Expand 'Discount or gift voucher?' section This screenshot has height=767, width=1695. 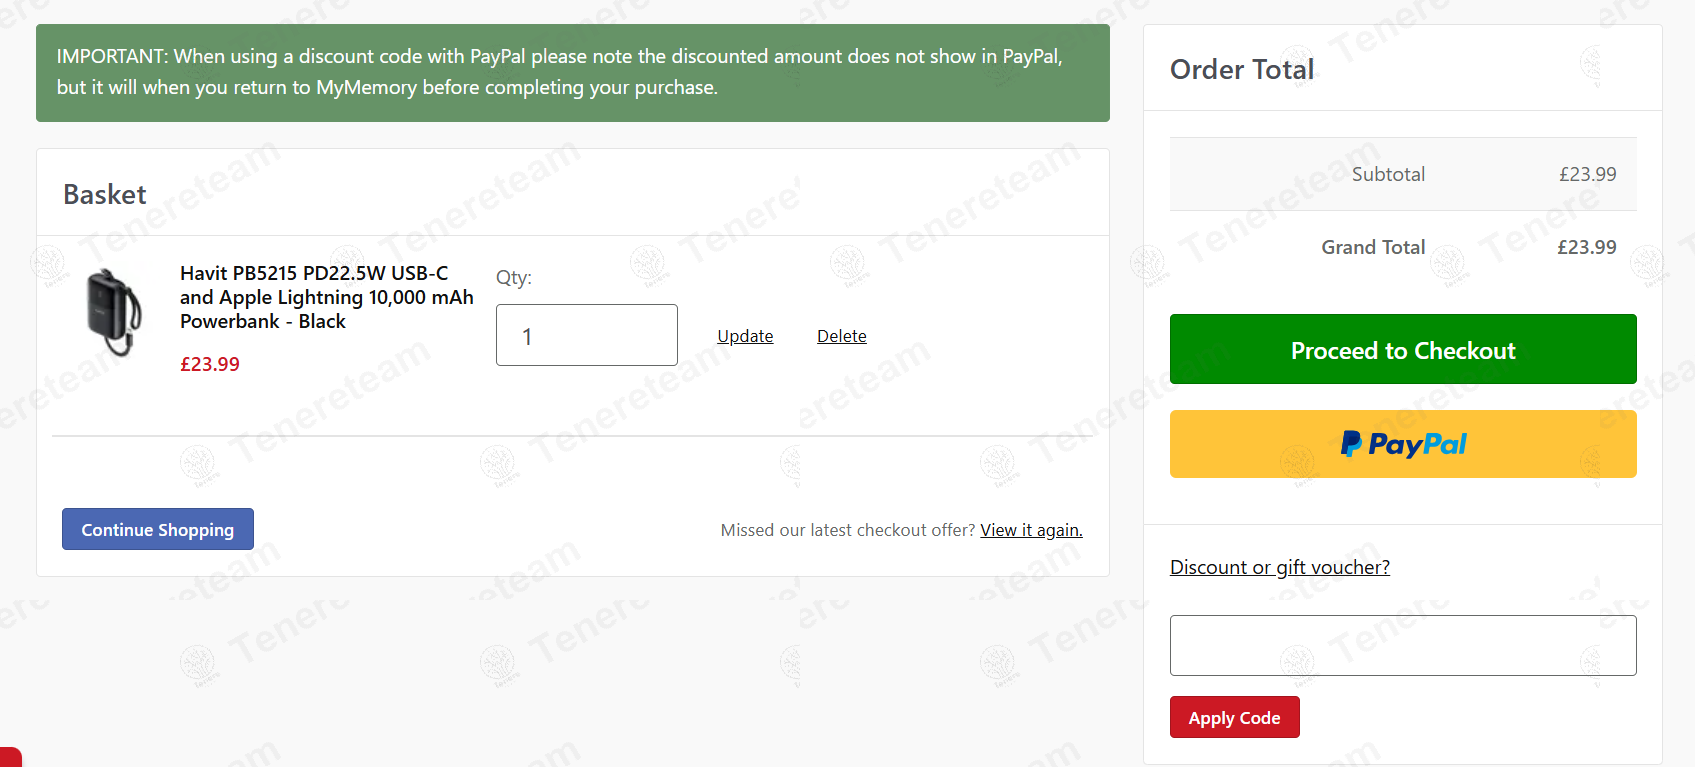coord(1279,567)
